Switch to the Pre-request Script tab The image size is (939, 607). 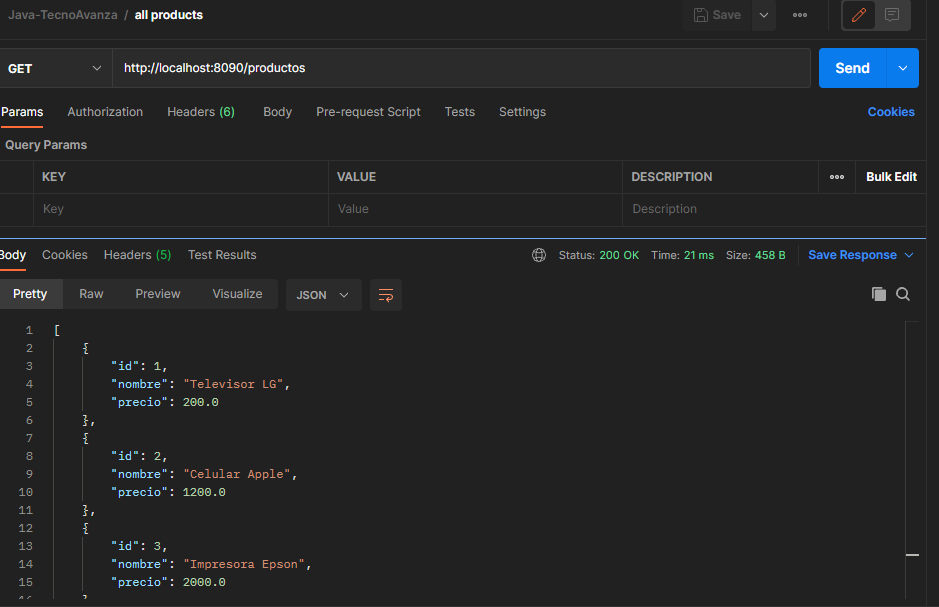(x=366, y=111)
